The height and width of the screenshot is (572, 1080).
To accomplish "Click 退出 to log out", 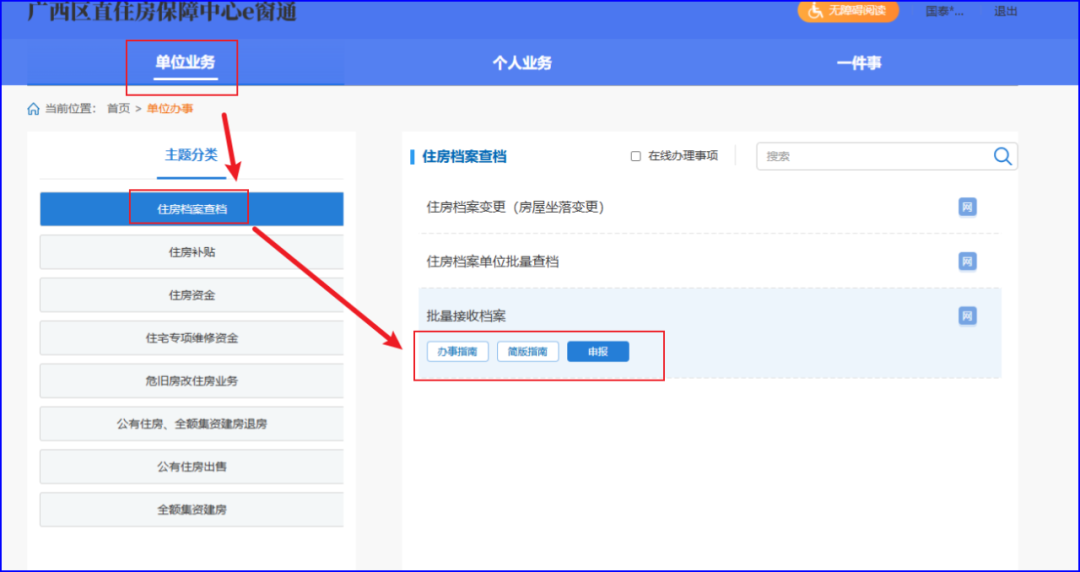I will click(x=1005, y=11).
